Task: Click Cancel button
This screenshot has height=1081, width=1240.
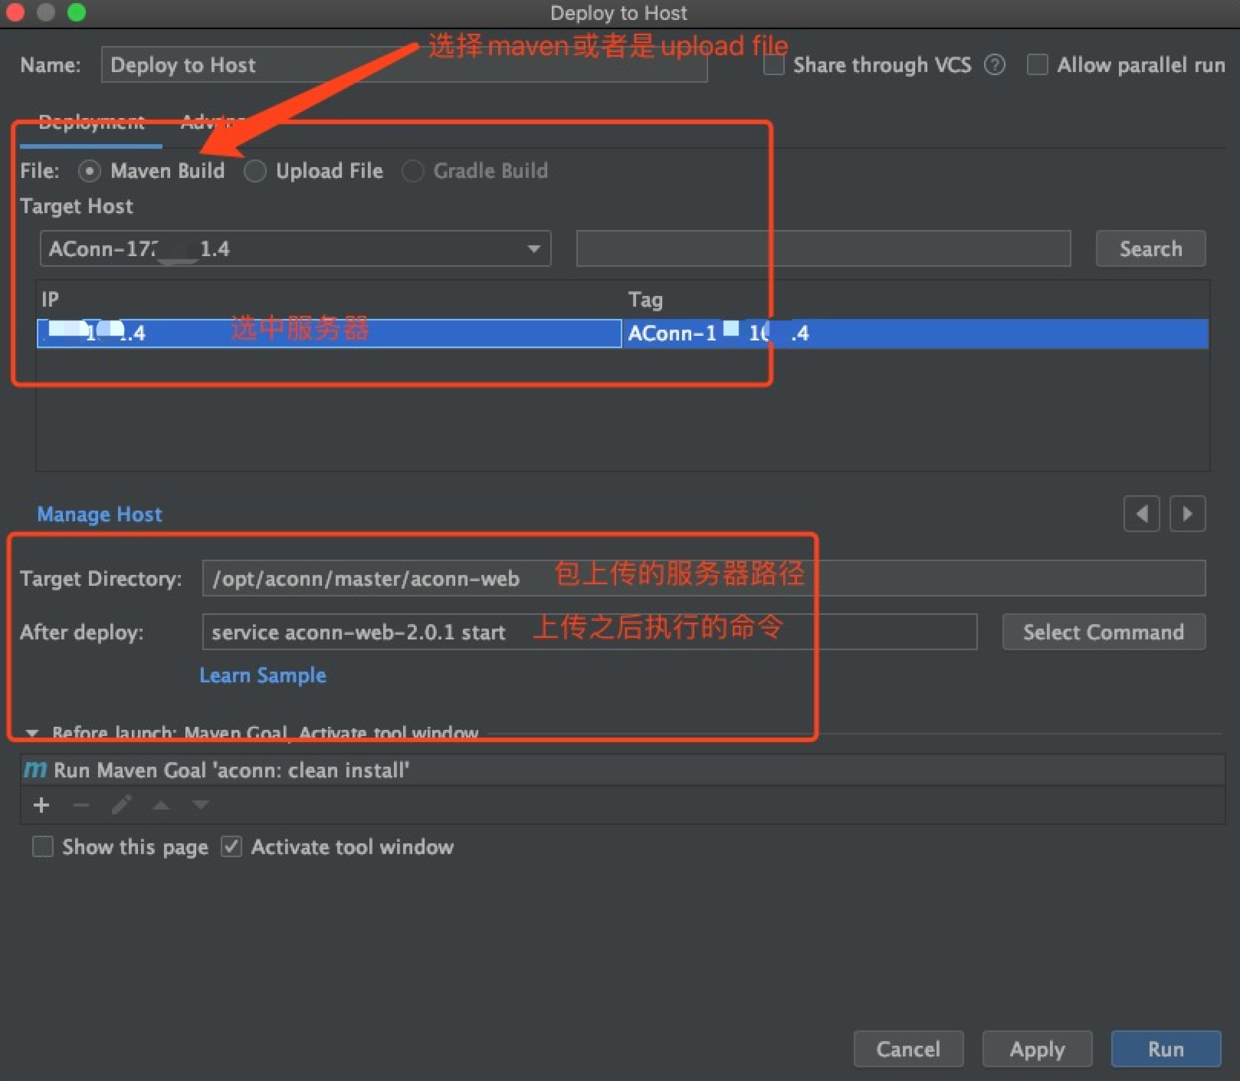Action: click(x=908, y=1049)
